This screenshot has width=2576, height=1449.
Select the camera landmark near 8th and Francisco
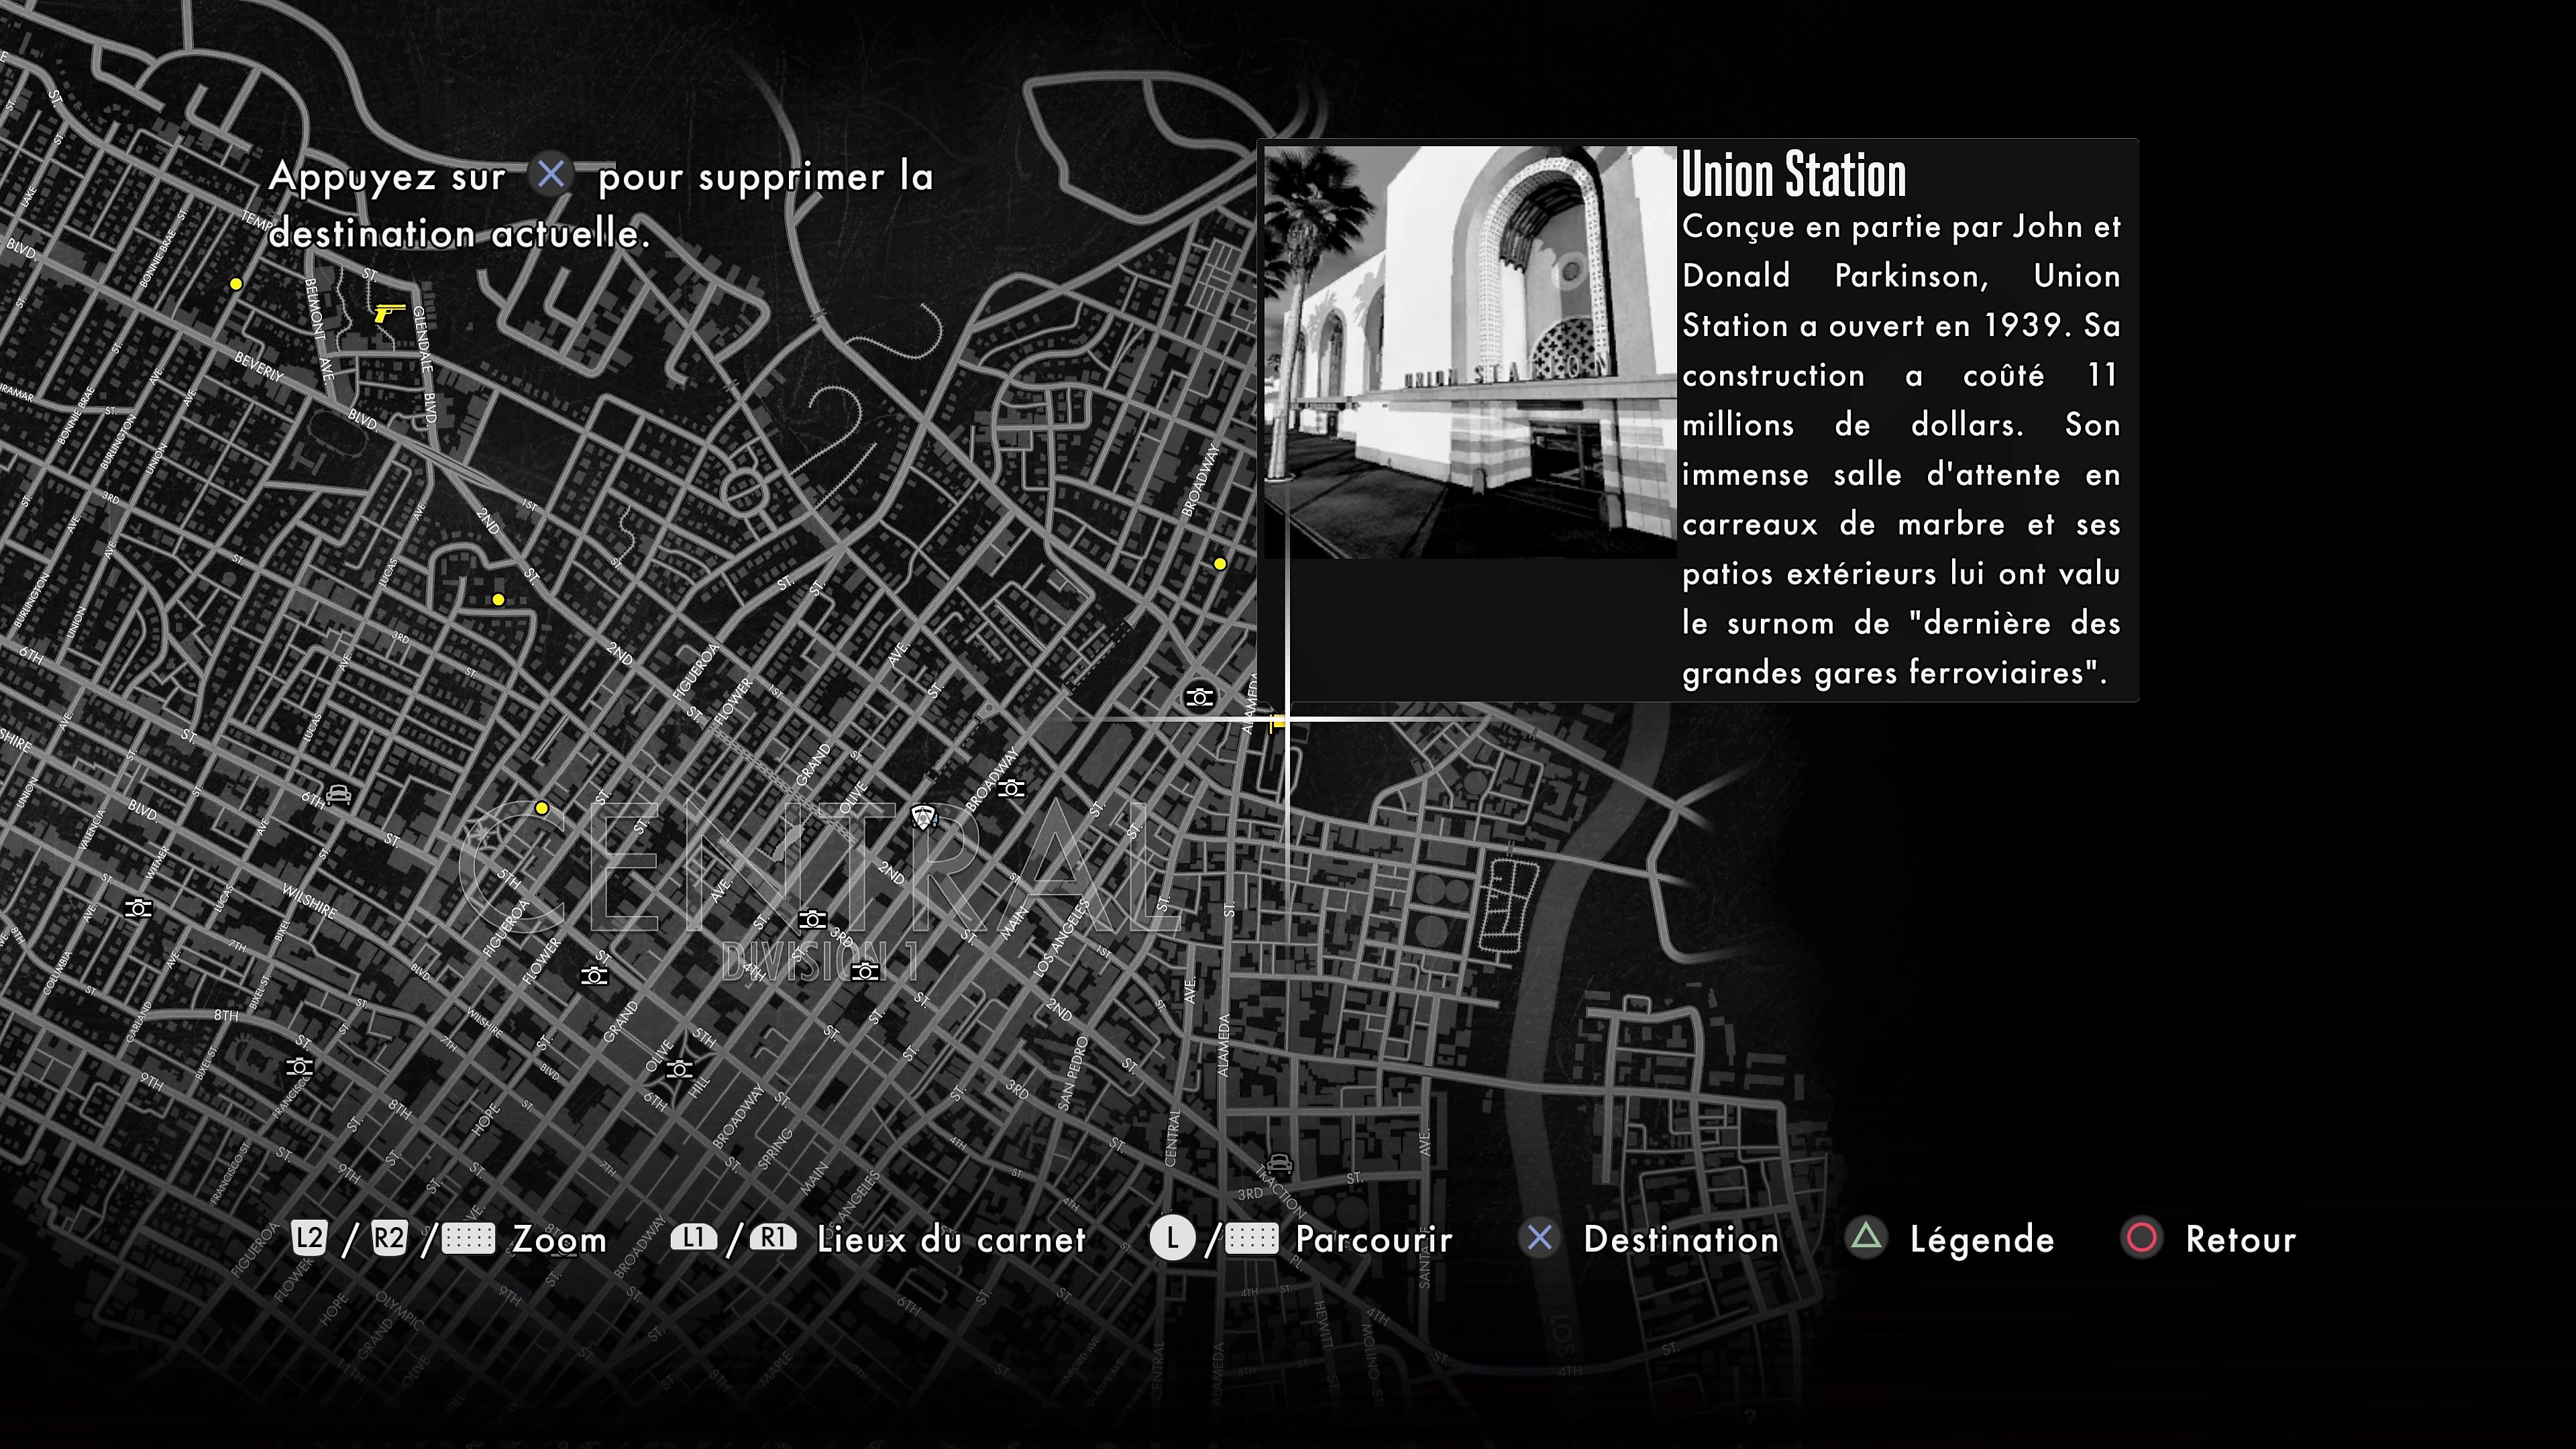(299, 1067)
